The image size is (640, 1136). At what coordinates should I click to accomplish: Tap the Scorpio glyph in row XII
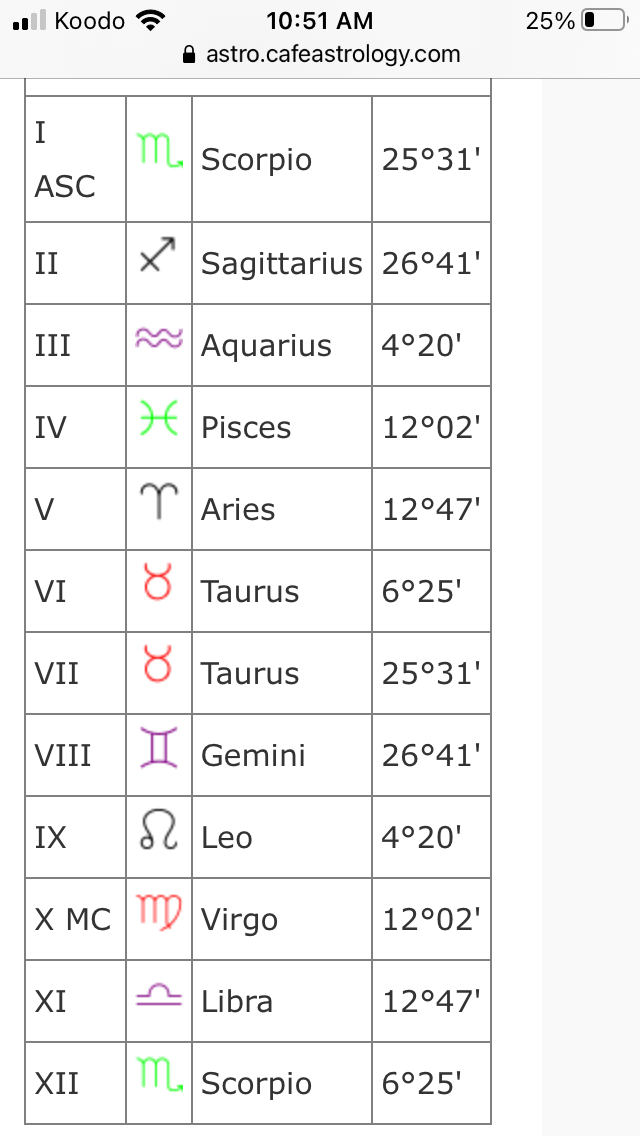click(x=159, y=1074)
